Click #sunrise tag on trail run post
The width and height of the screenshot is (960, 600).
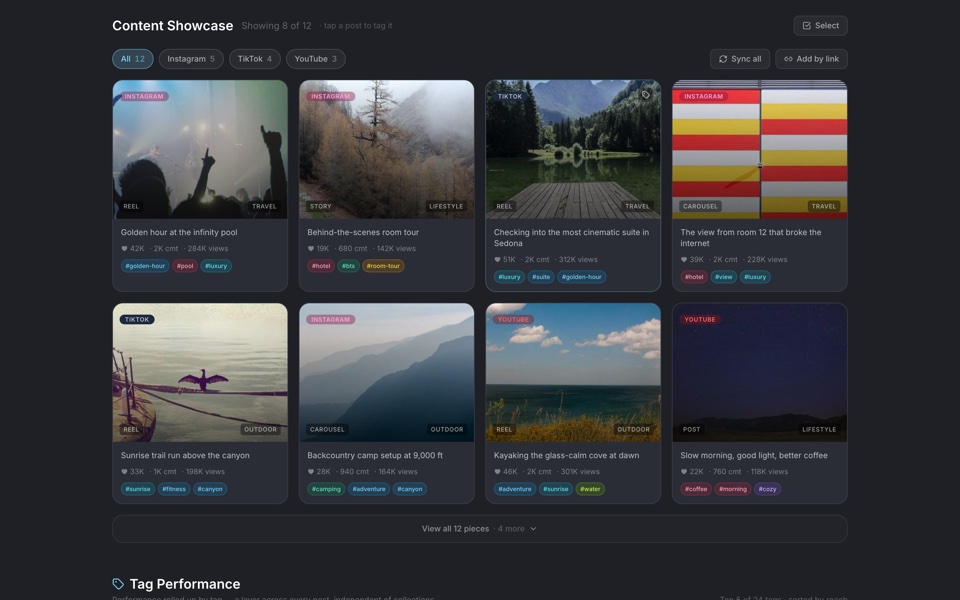click(x=138, y=489)
